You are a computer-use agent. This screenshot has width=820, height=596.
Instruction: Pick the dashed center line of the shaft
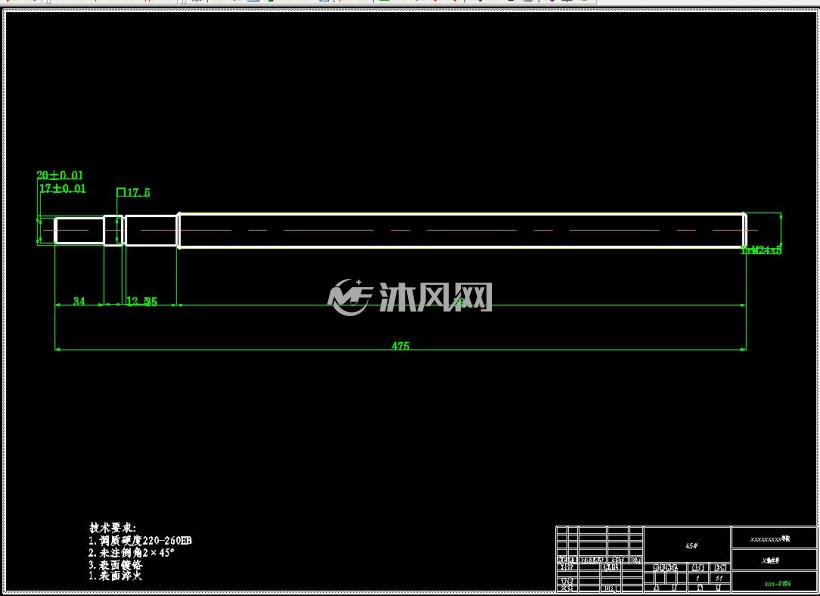pos(400,230)
